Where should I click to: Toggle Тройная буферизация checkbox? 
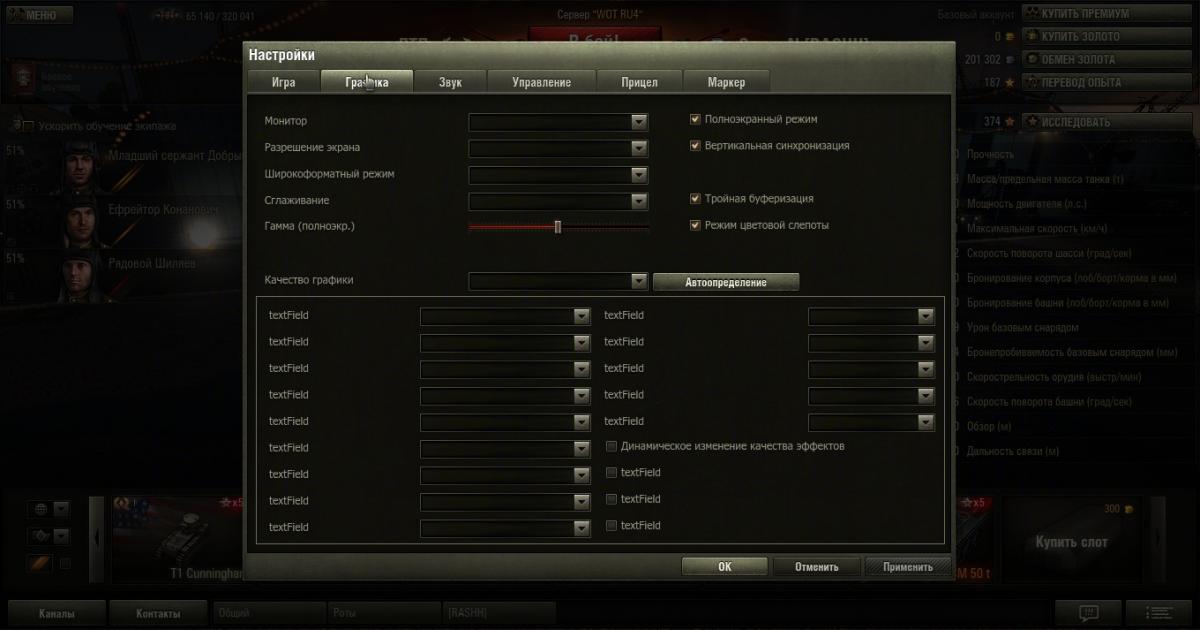(x=695, y=199)
